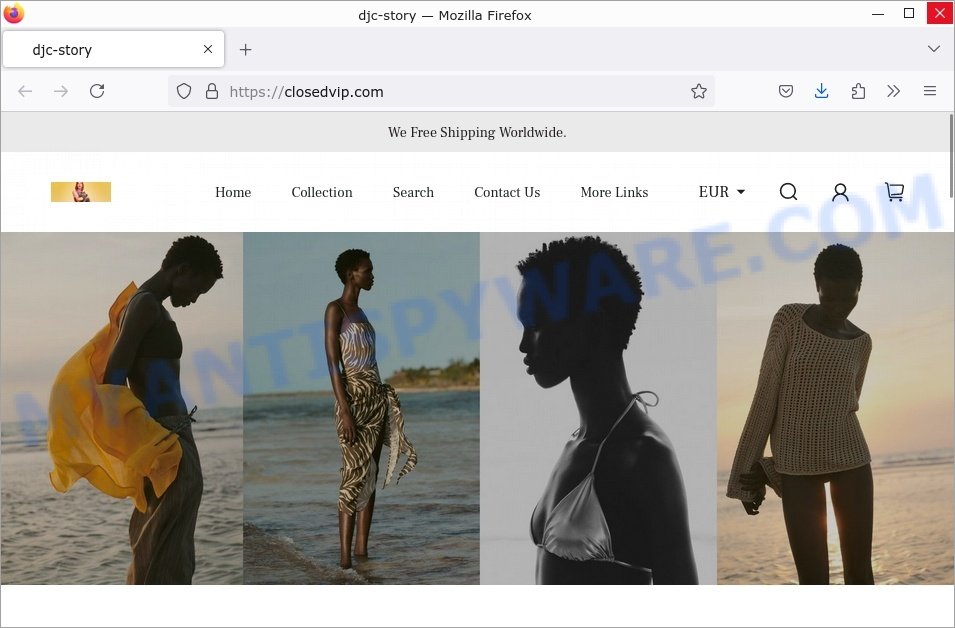This screenshot has width=955, height=628.
Task: List all tabs dropdown arrow
Action: click(934, 49)
